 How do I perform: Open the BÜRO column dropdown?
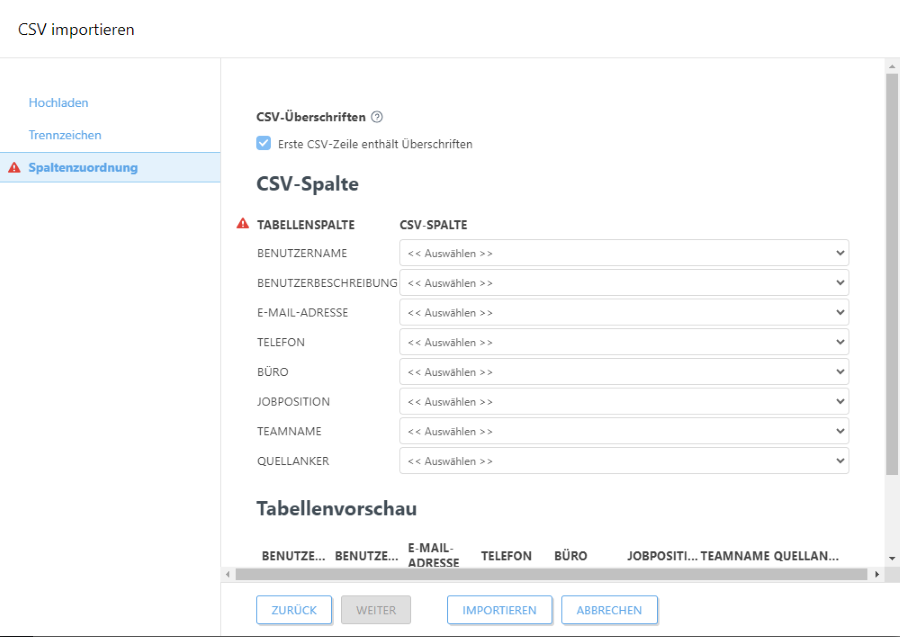840,371
